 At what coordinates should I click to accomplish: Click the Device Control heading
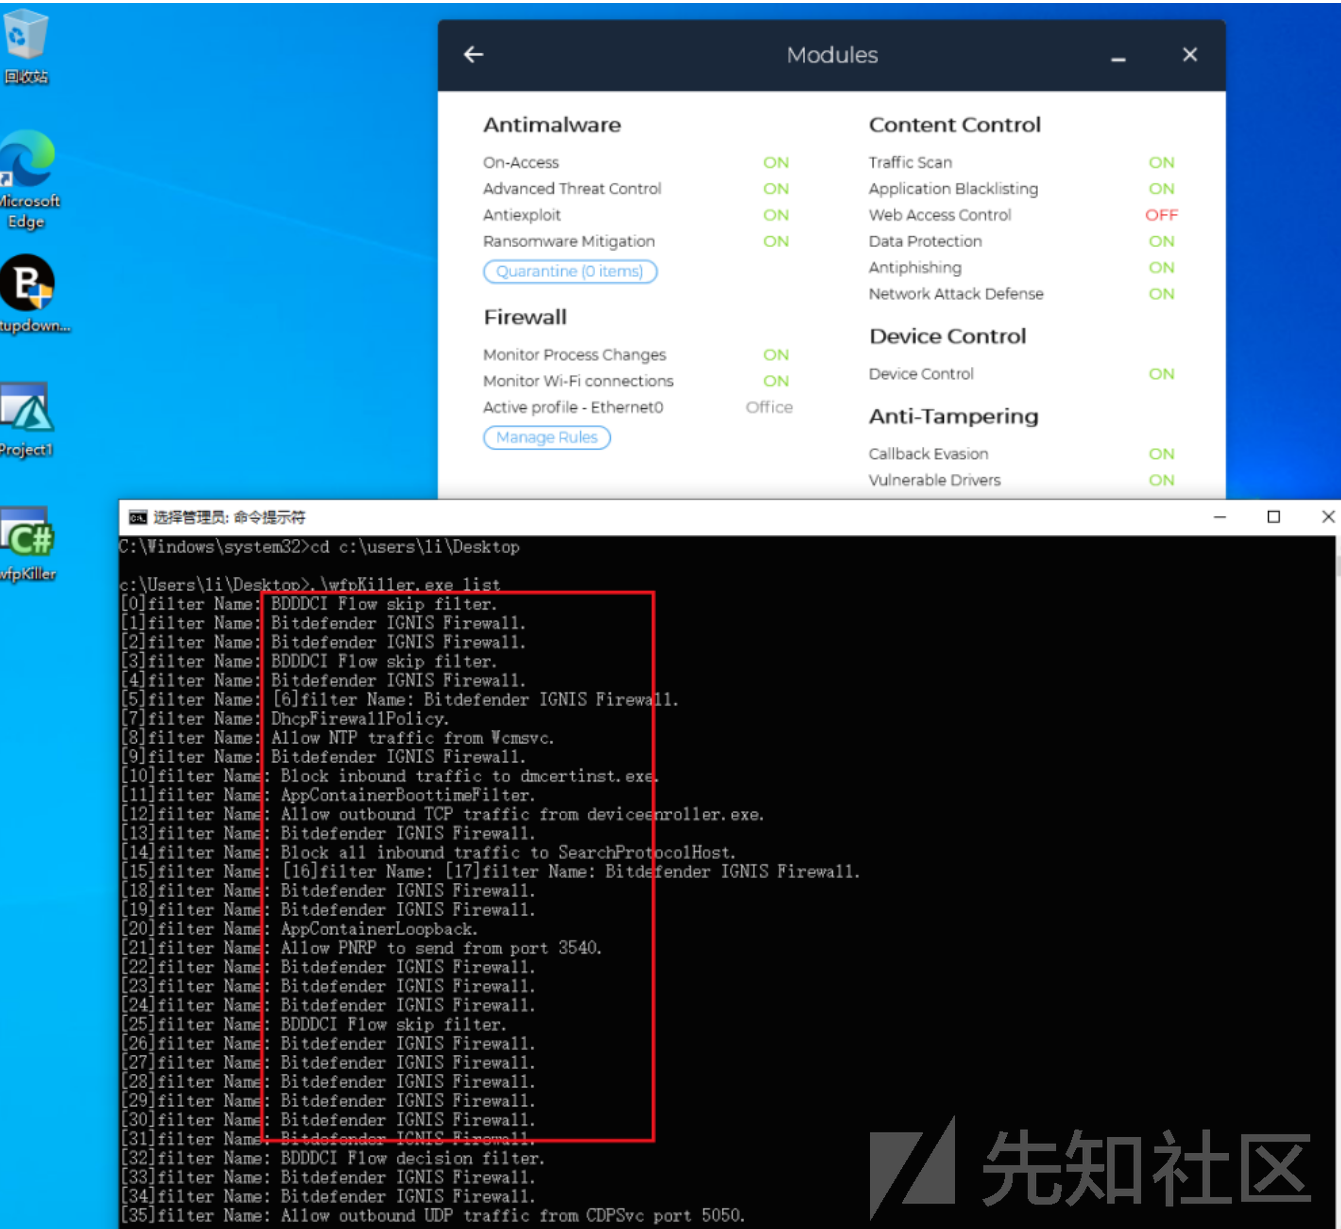948,337
